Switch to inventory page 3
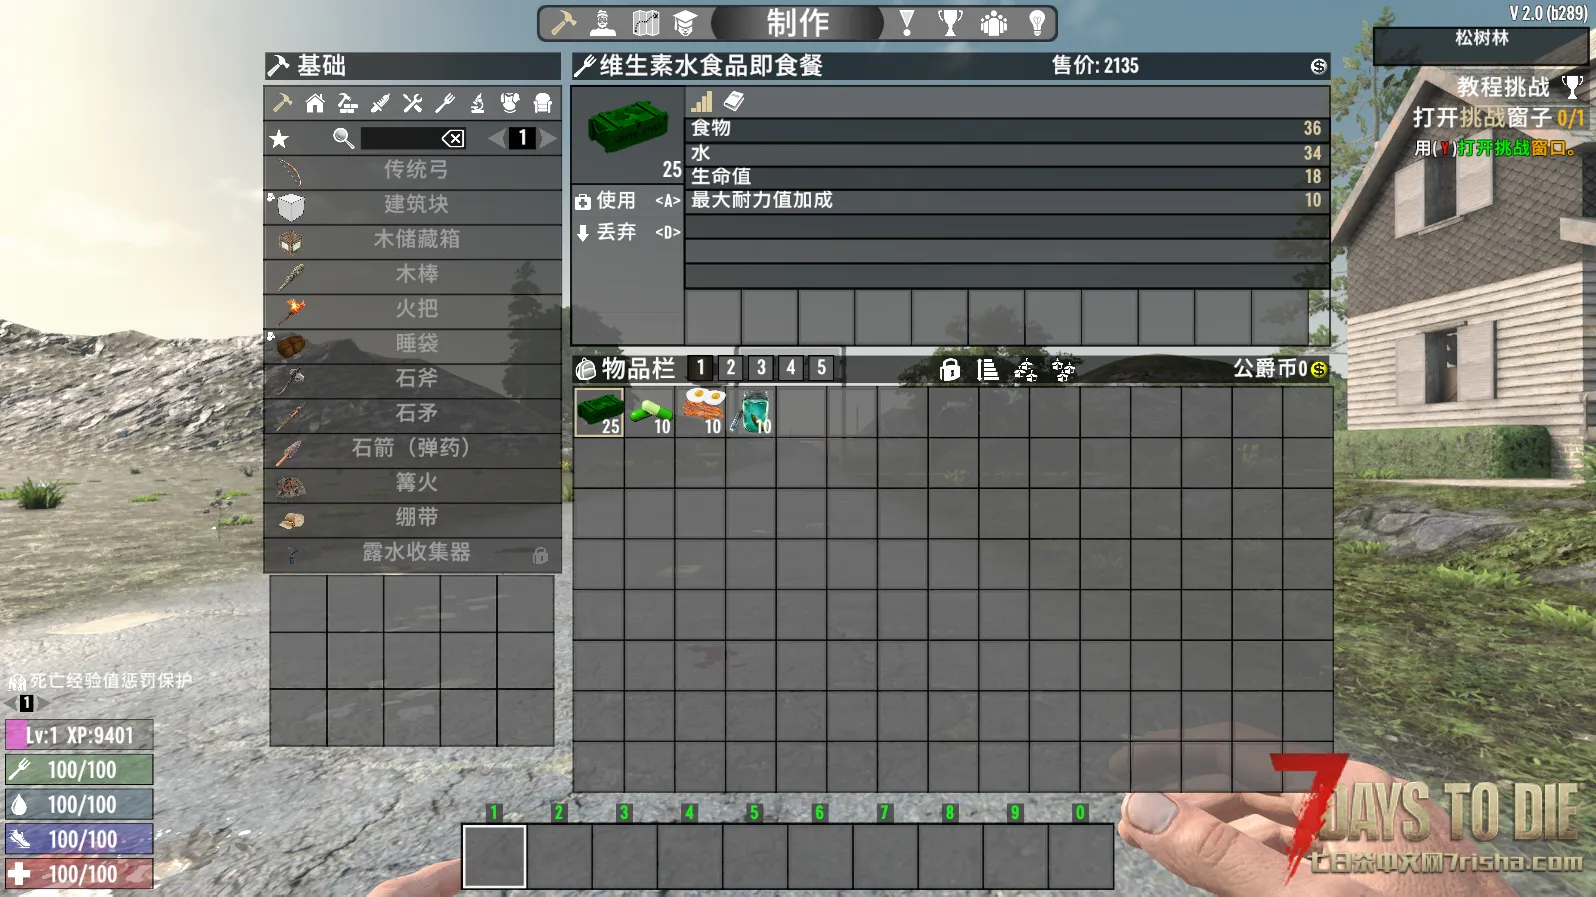 coord(761,368)
